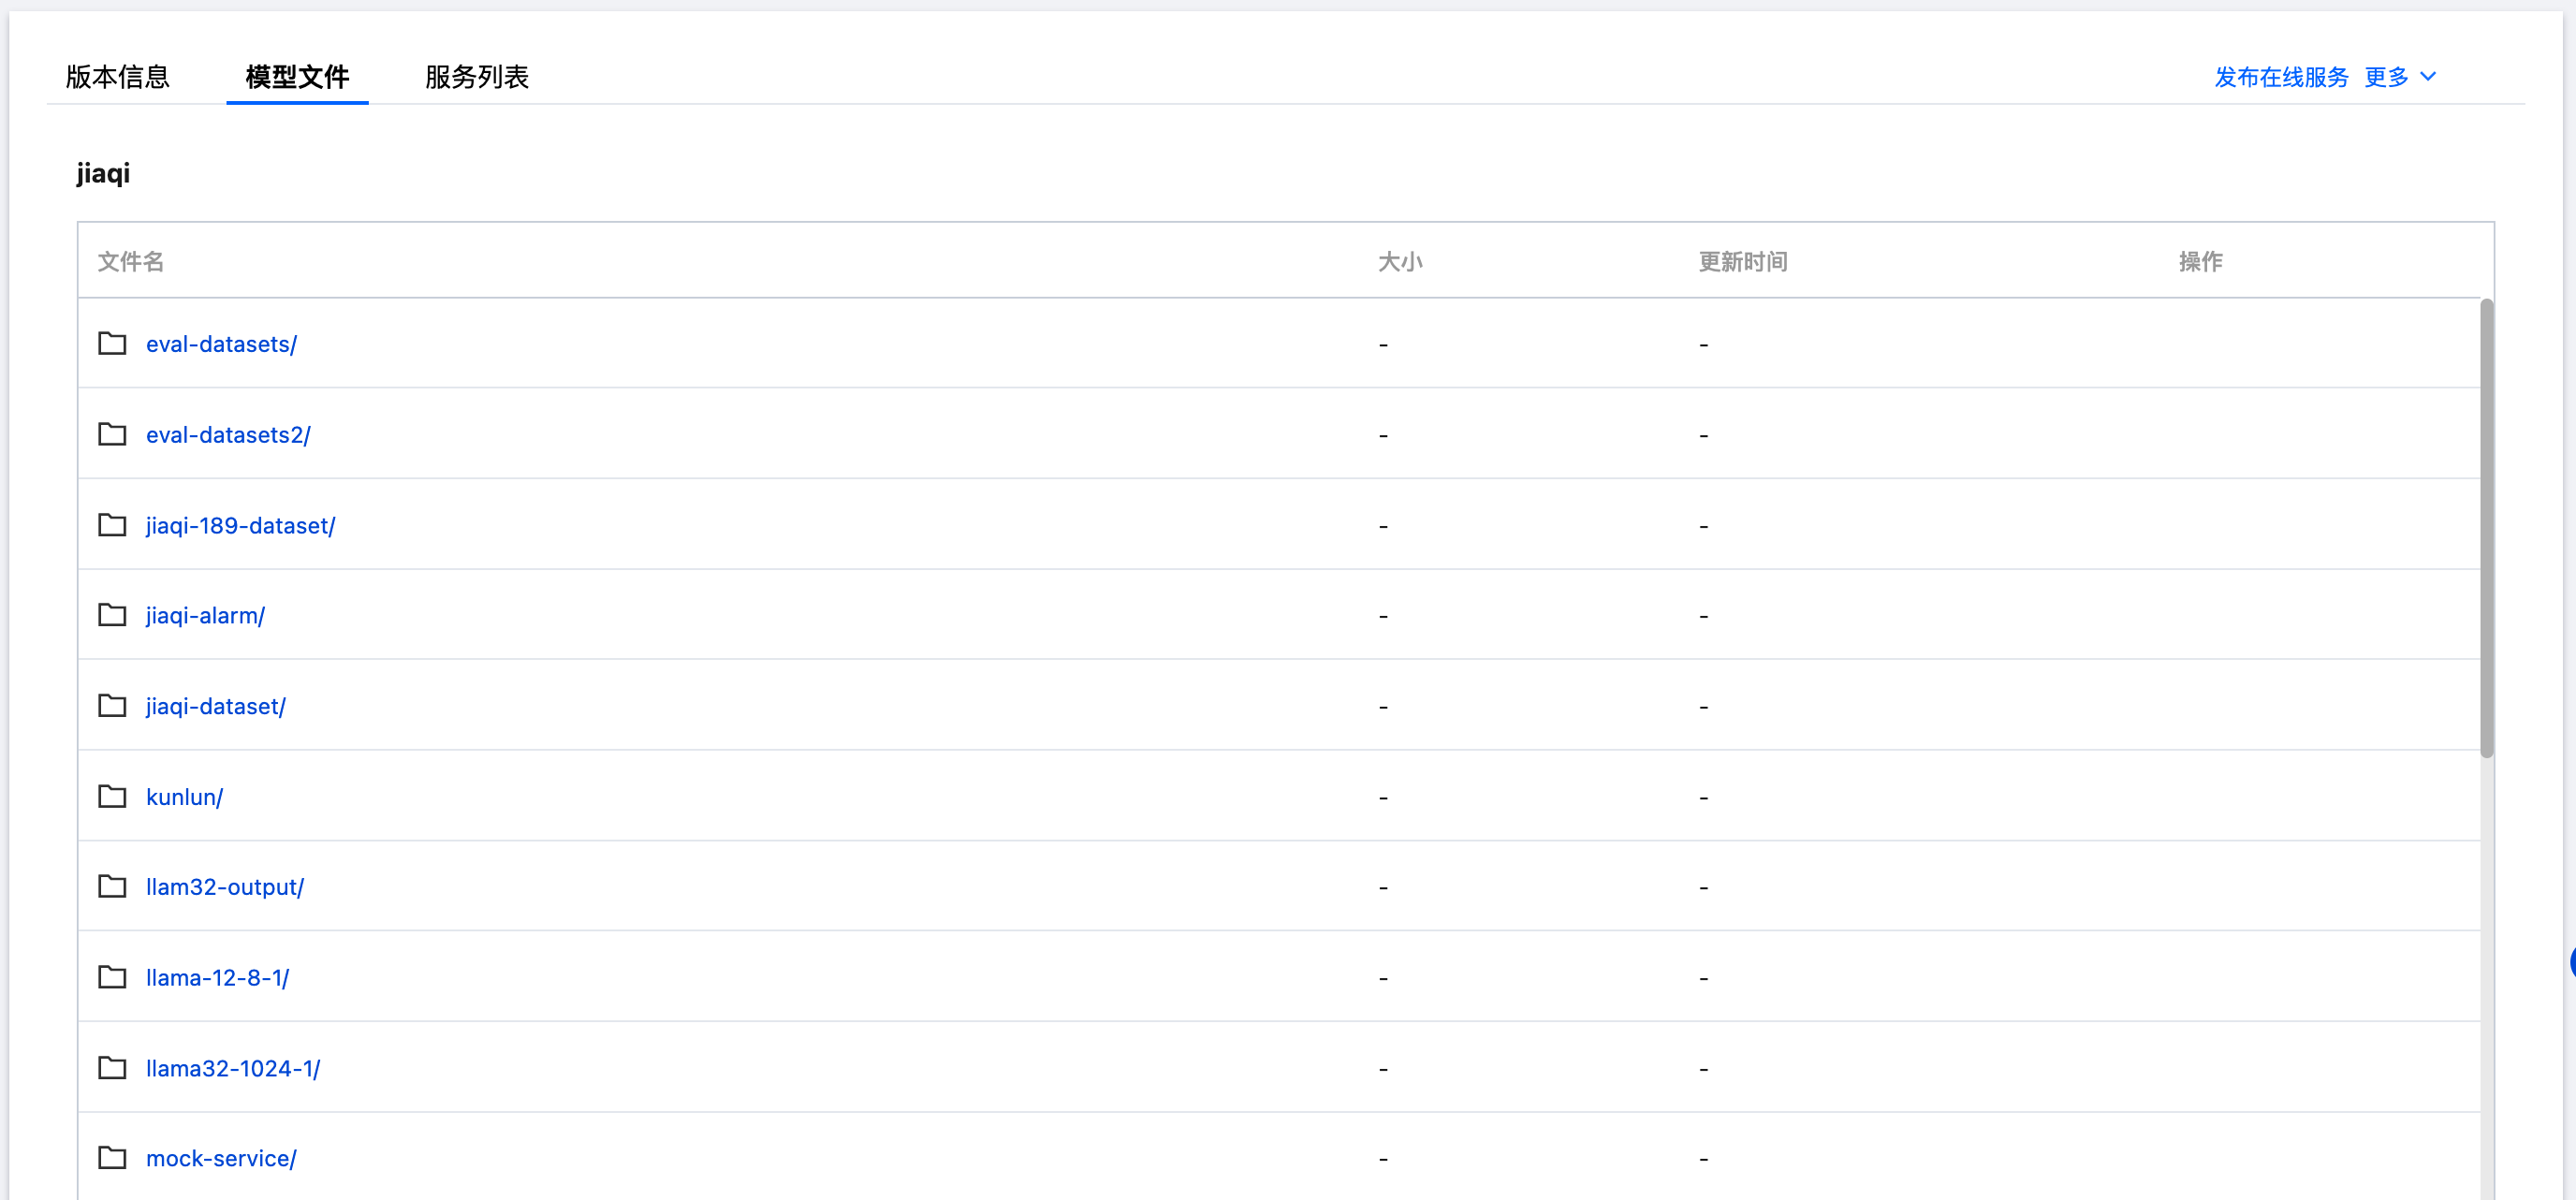Screen dimensions: 2576x1200
Task: Click folder icon beside jiaqi-alarm/
Action: (112, 615)
